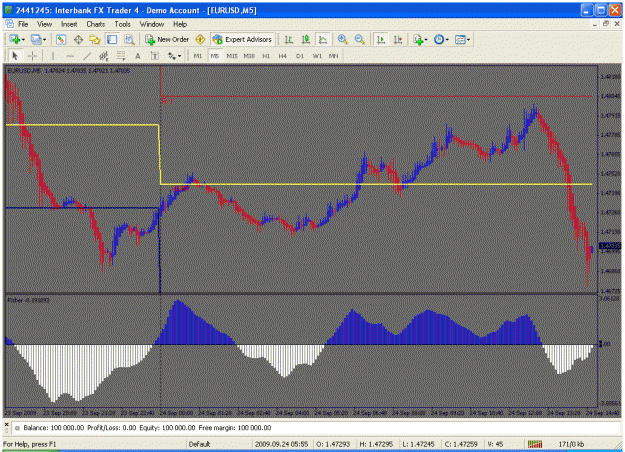Restore the inner chart window
Viewport: 625px width, 452px height.
click(x=606, y=24)
